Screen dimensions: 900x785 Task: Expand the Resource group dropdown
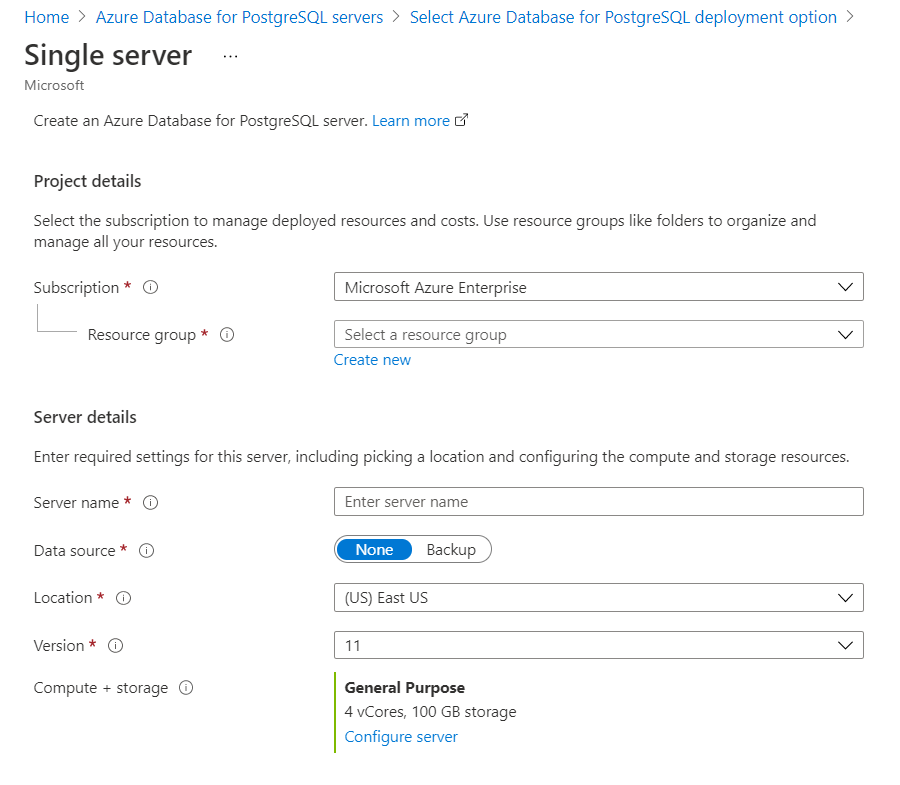click(x=598, y=335)
